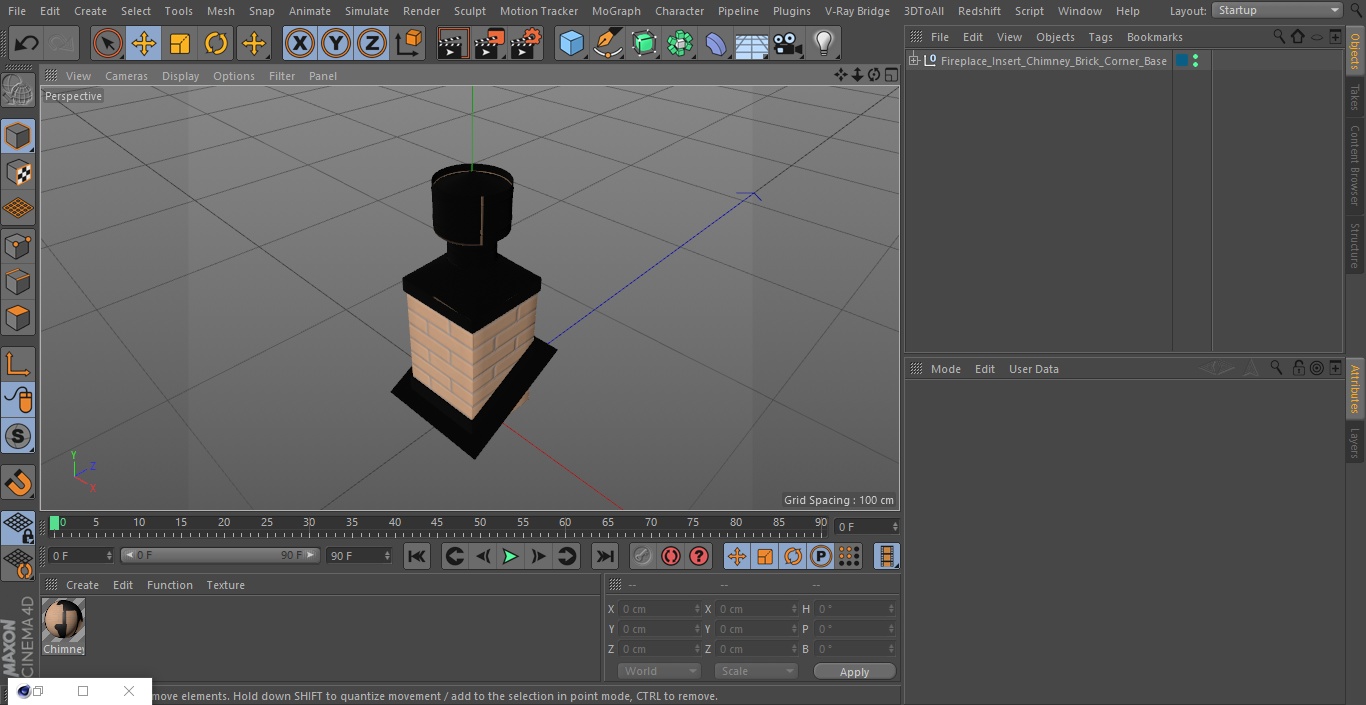
Task: Add a Subdivision Surface generator
Action: (x=644, y=43)
